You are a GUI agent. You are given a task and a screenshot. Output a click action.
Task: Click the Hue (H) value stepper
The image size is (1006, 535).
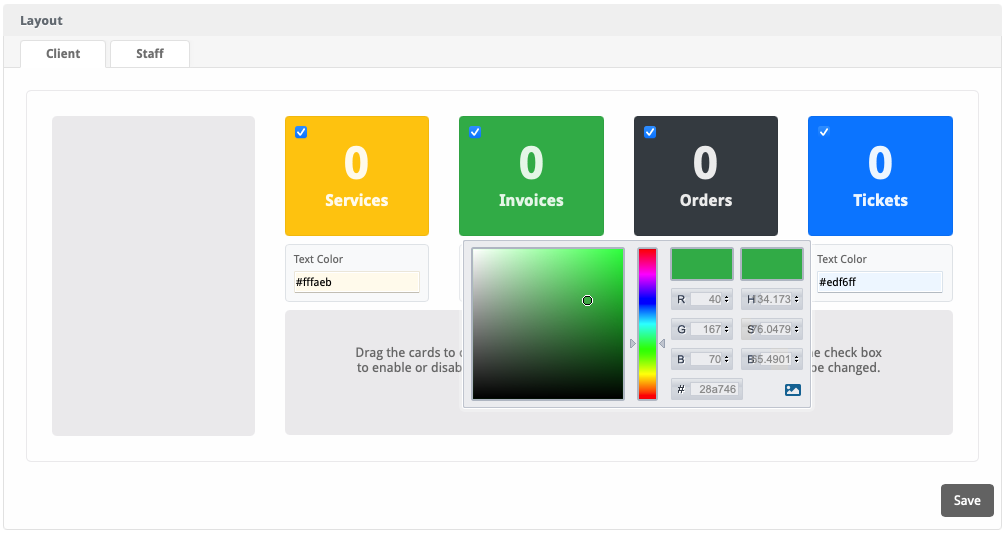pos(797,299)
